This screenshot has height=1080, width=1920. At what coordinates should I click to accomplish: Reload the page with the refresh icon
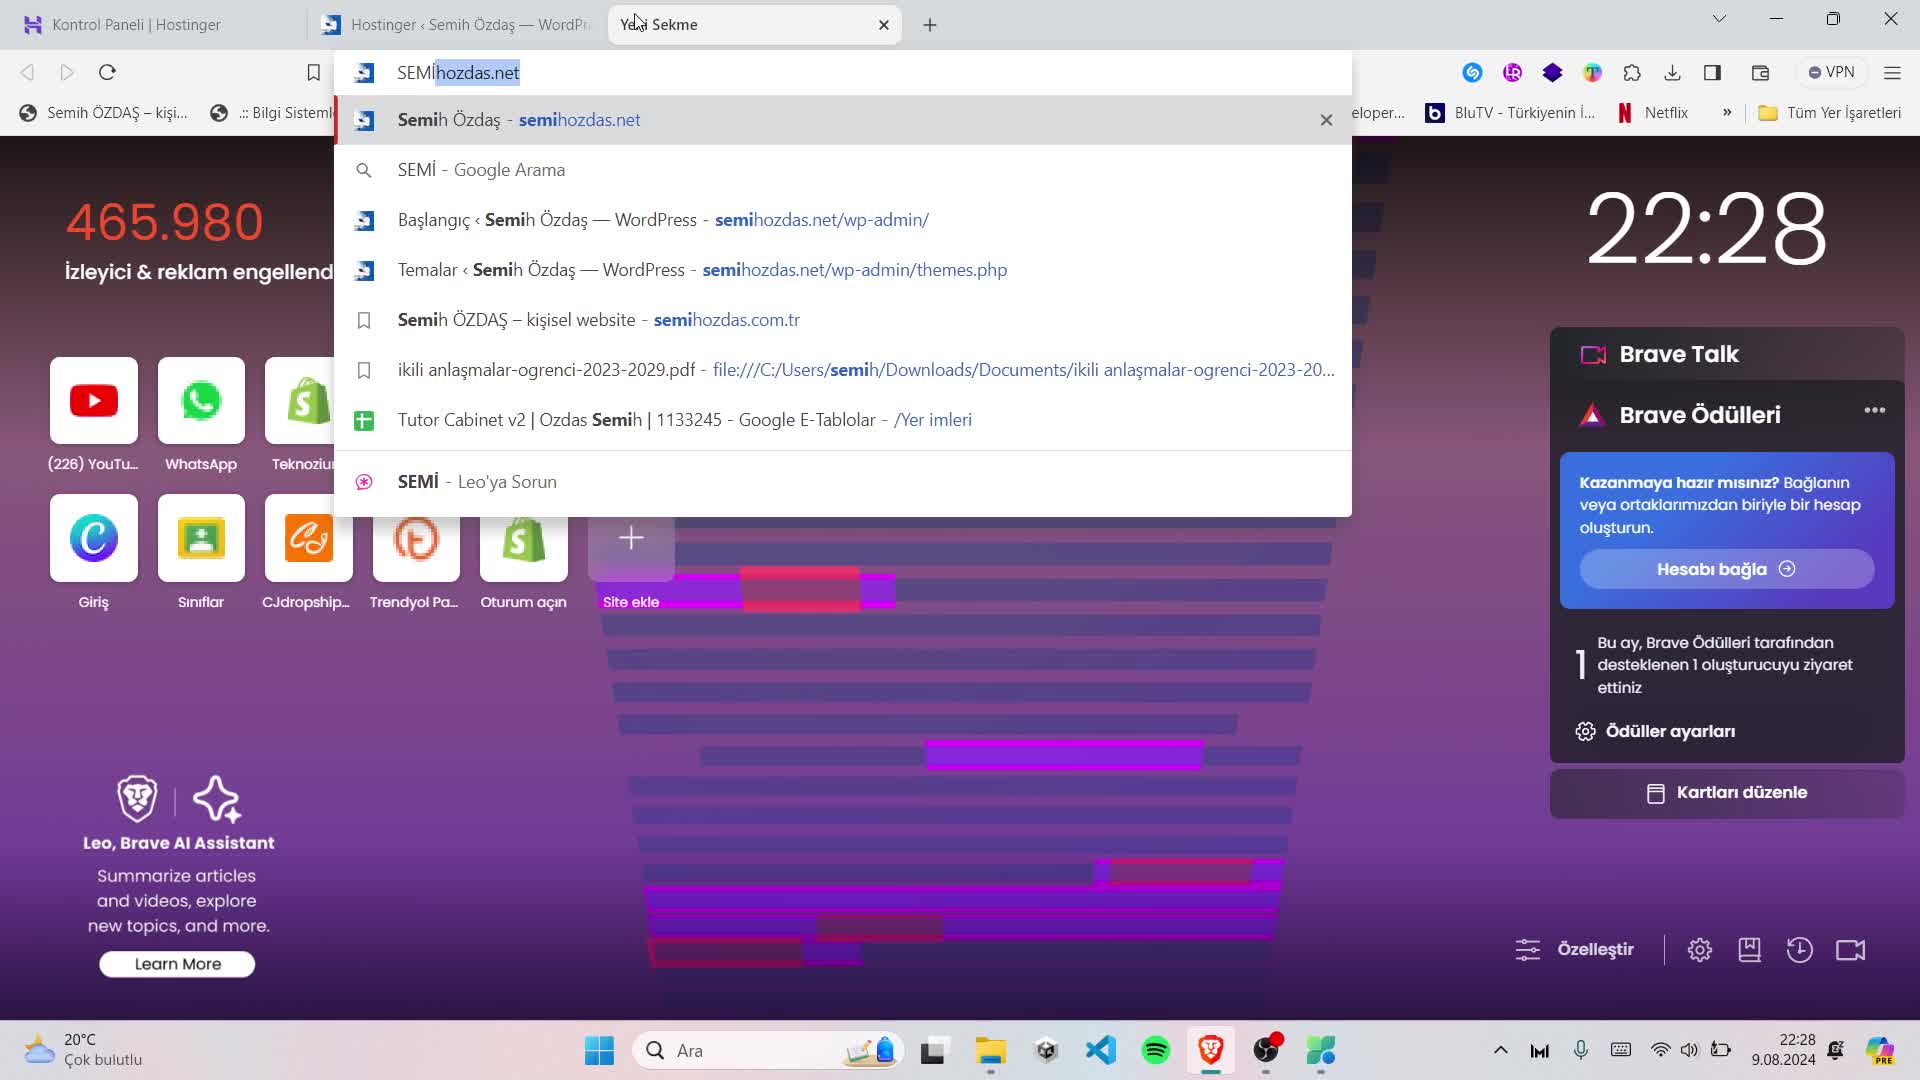pos(107,72)
